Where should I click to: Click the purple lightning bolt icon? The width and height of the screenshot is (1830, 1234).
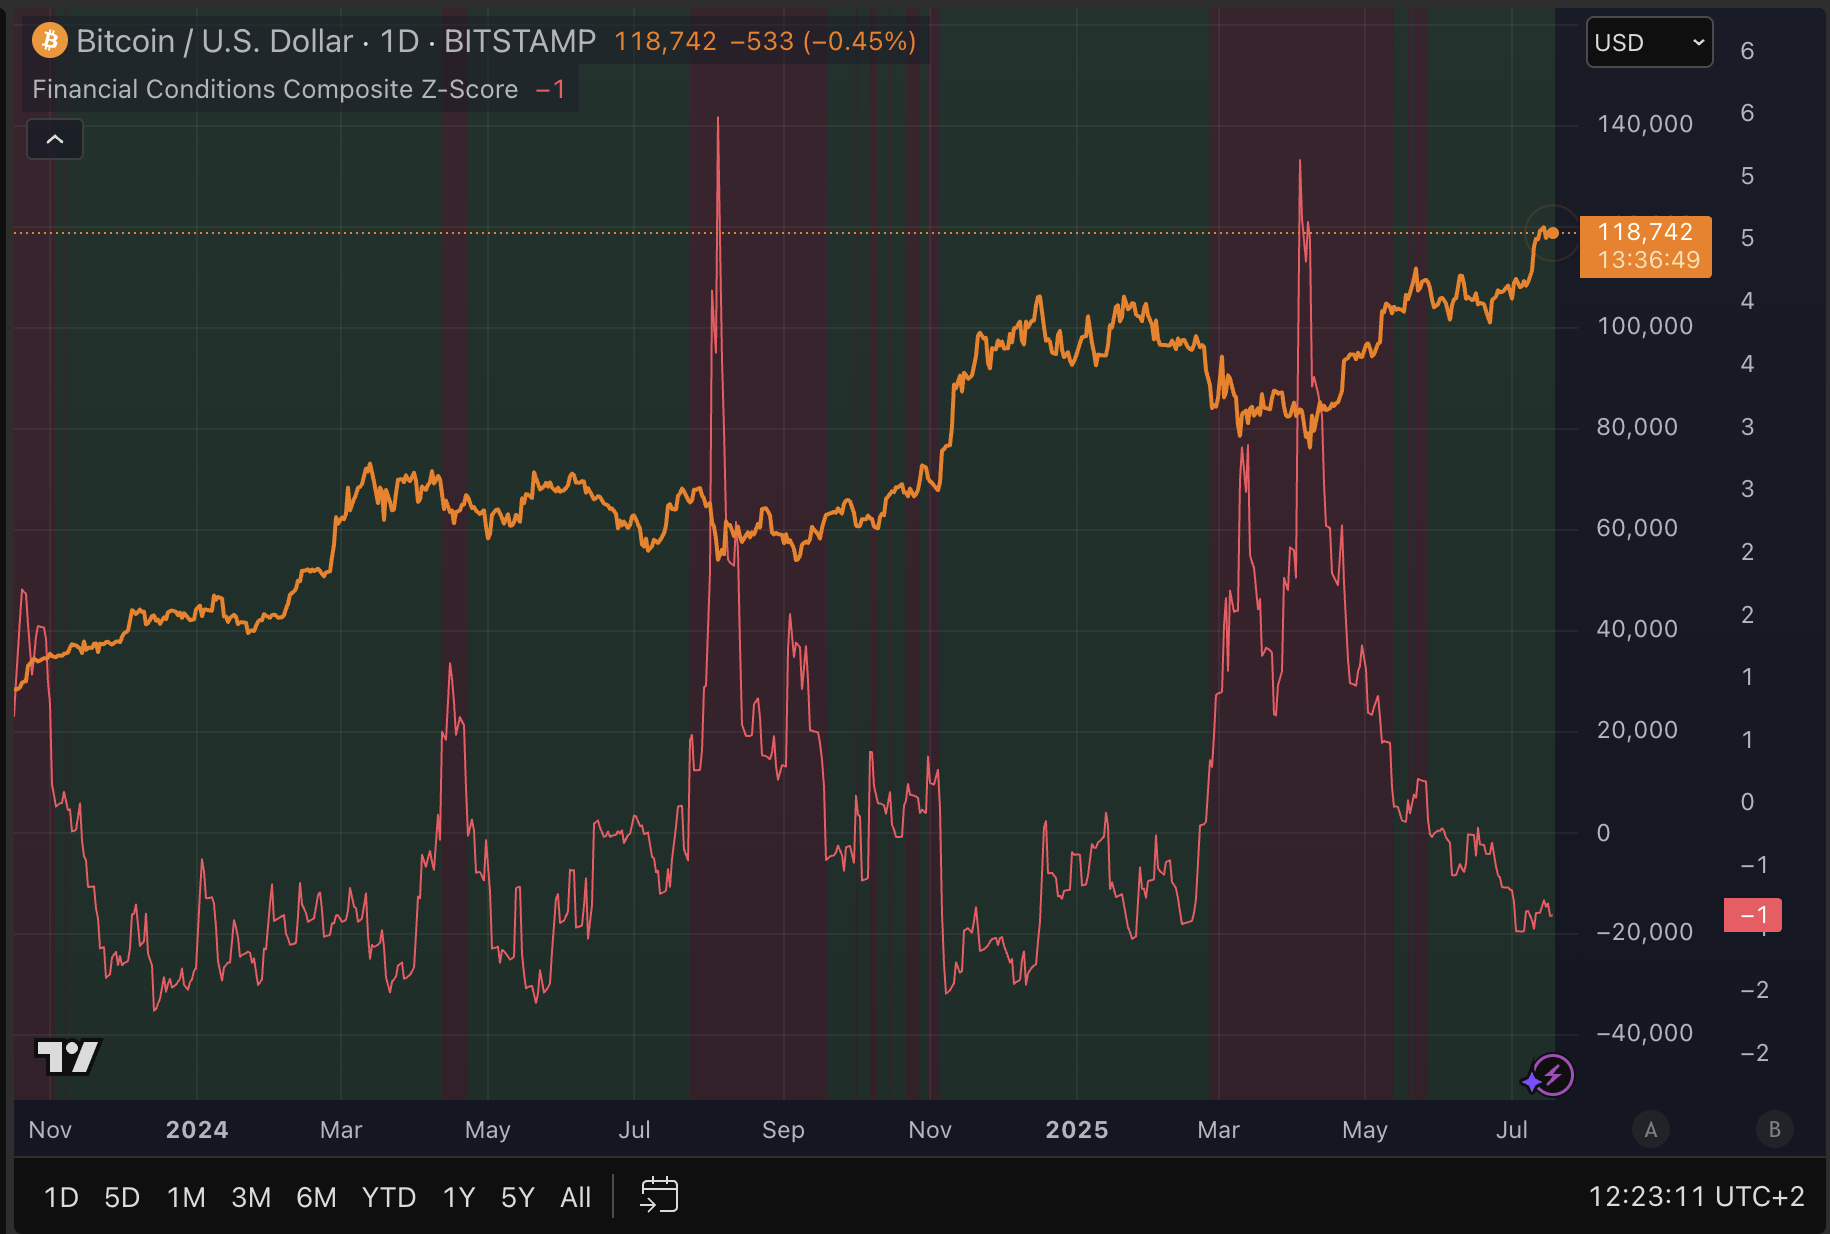coord(1551,1076)
